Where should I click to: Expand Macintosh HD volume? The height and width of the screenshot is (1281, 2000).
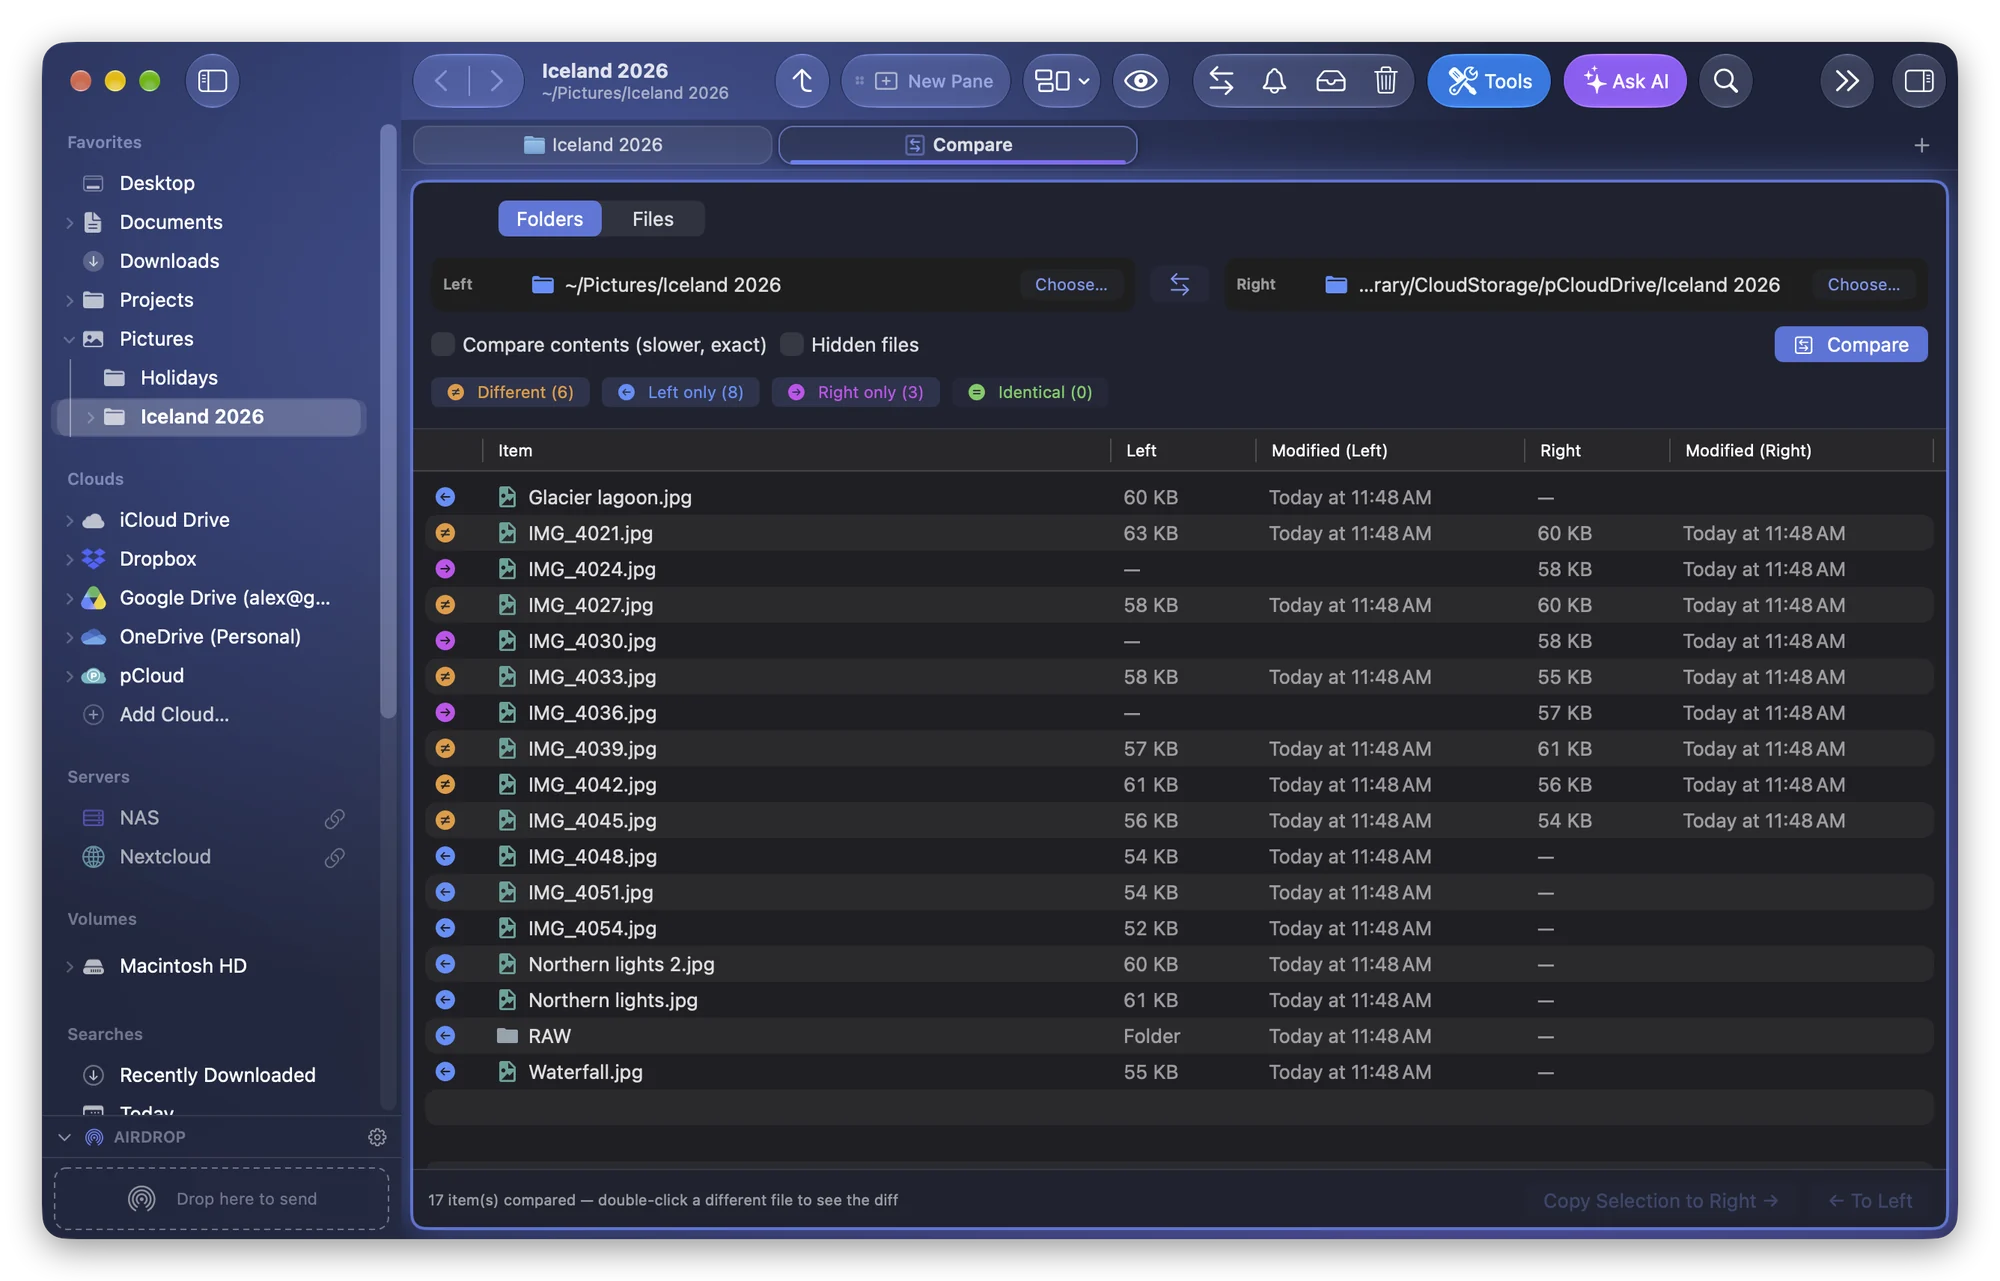70,967
